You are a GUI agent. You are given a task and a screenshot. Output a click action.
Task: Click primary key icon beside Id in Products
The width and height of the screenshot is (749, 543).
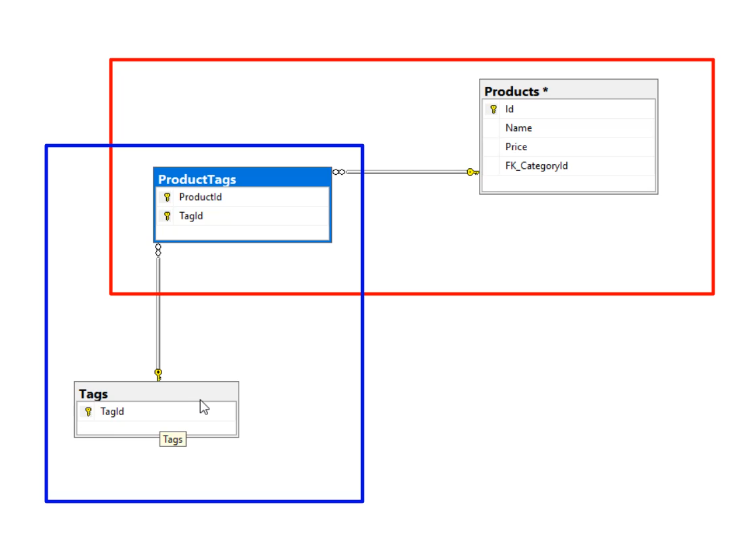tap(493, 109)
